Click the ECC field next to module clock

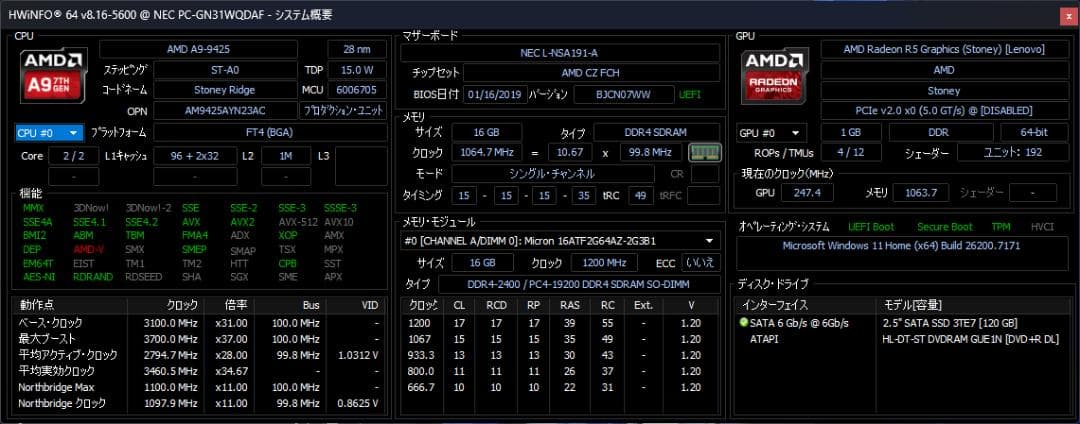(x=700, y=263)
